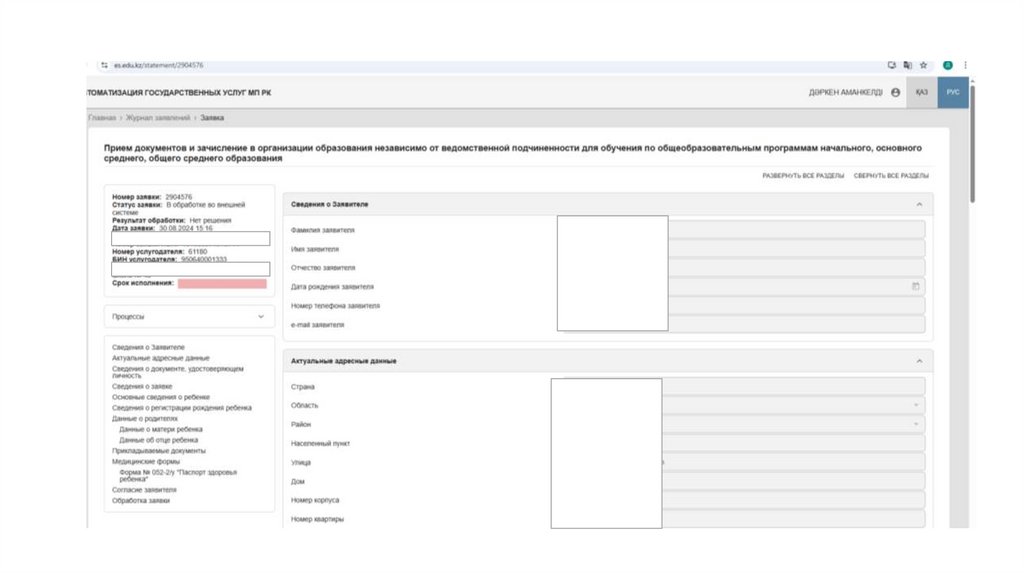Click the site info icon in address bar

point(104,65)
